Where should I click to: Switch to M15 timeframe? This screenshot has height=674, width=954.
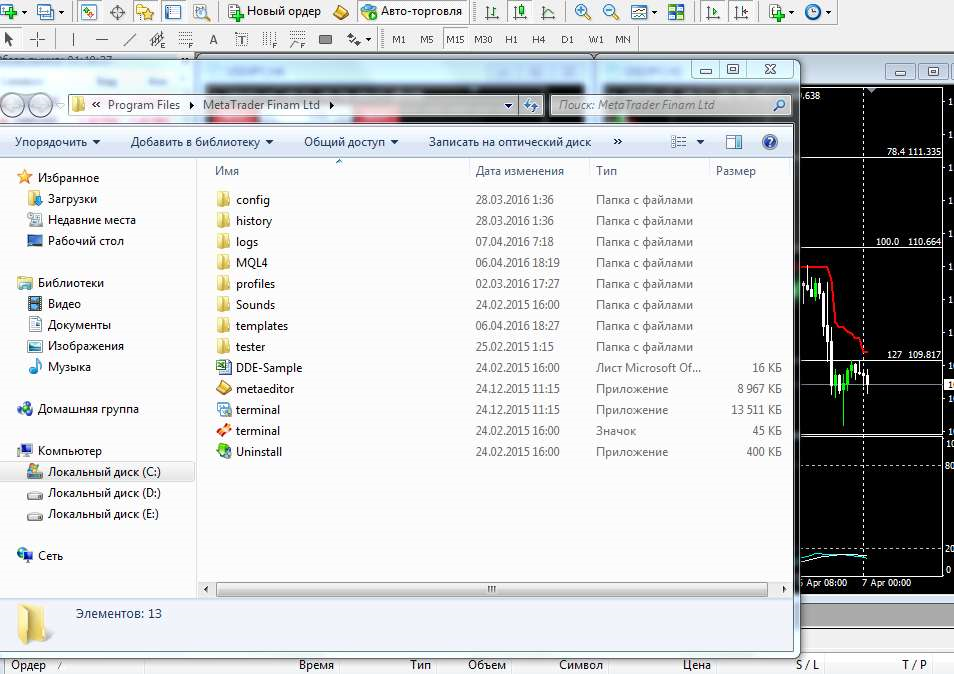[x=455, y=40]
